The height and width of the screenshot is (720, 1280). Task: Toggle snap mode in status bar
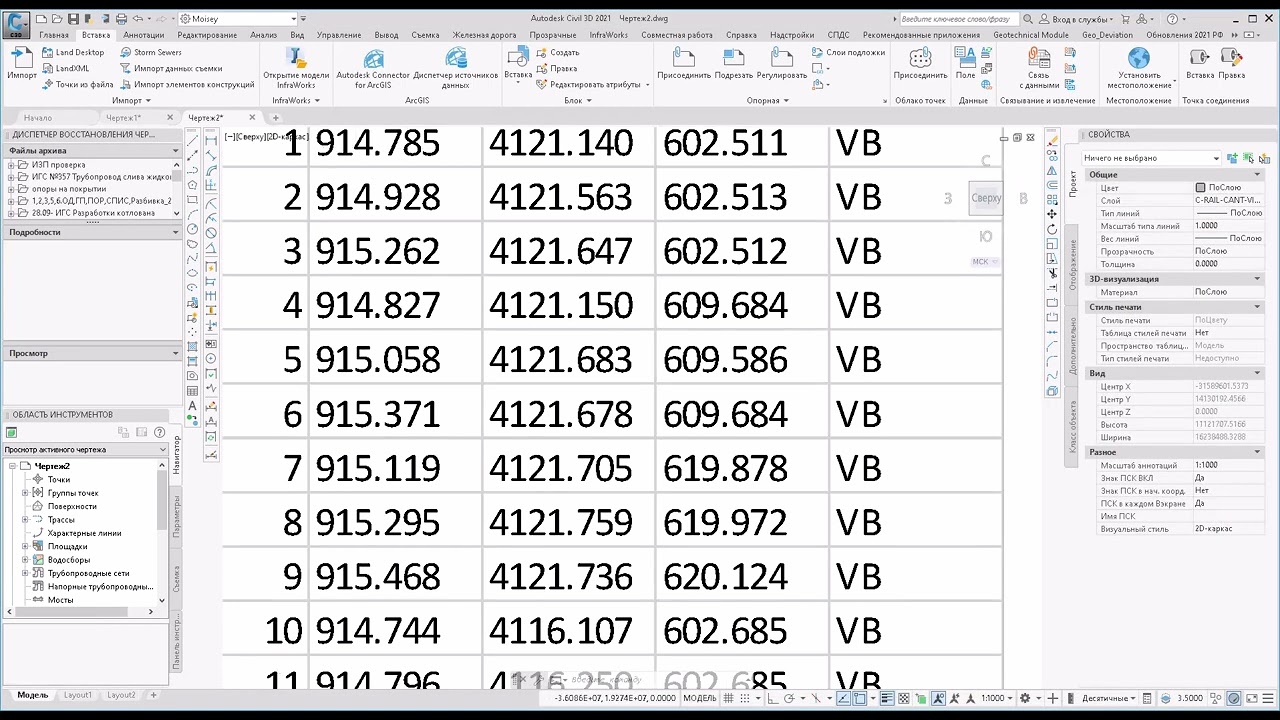click(x=745, y=698)
